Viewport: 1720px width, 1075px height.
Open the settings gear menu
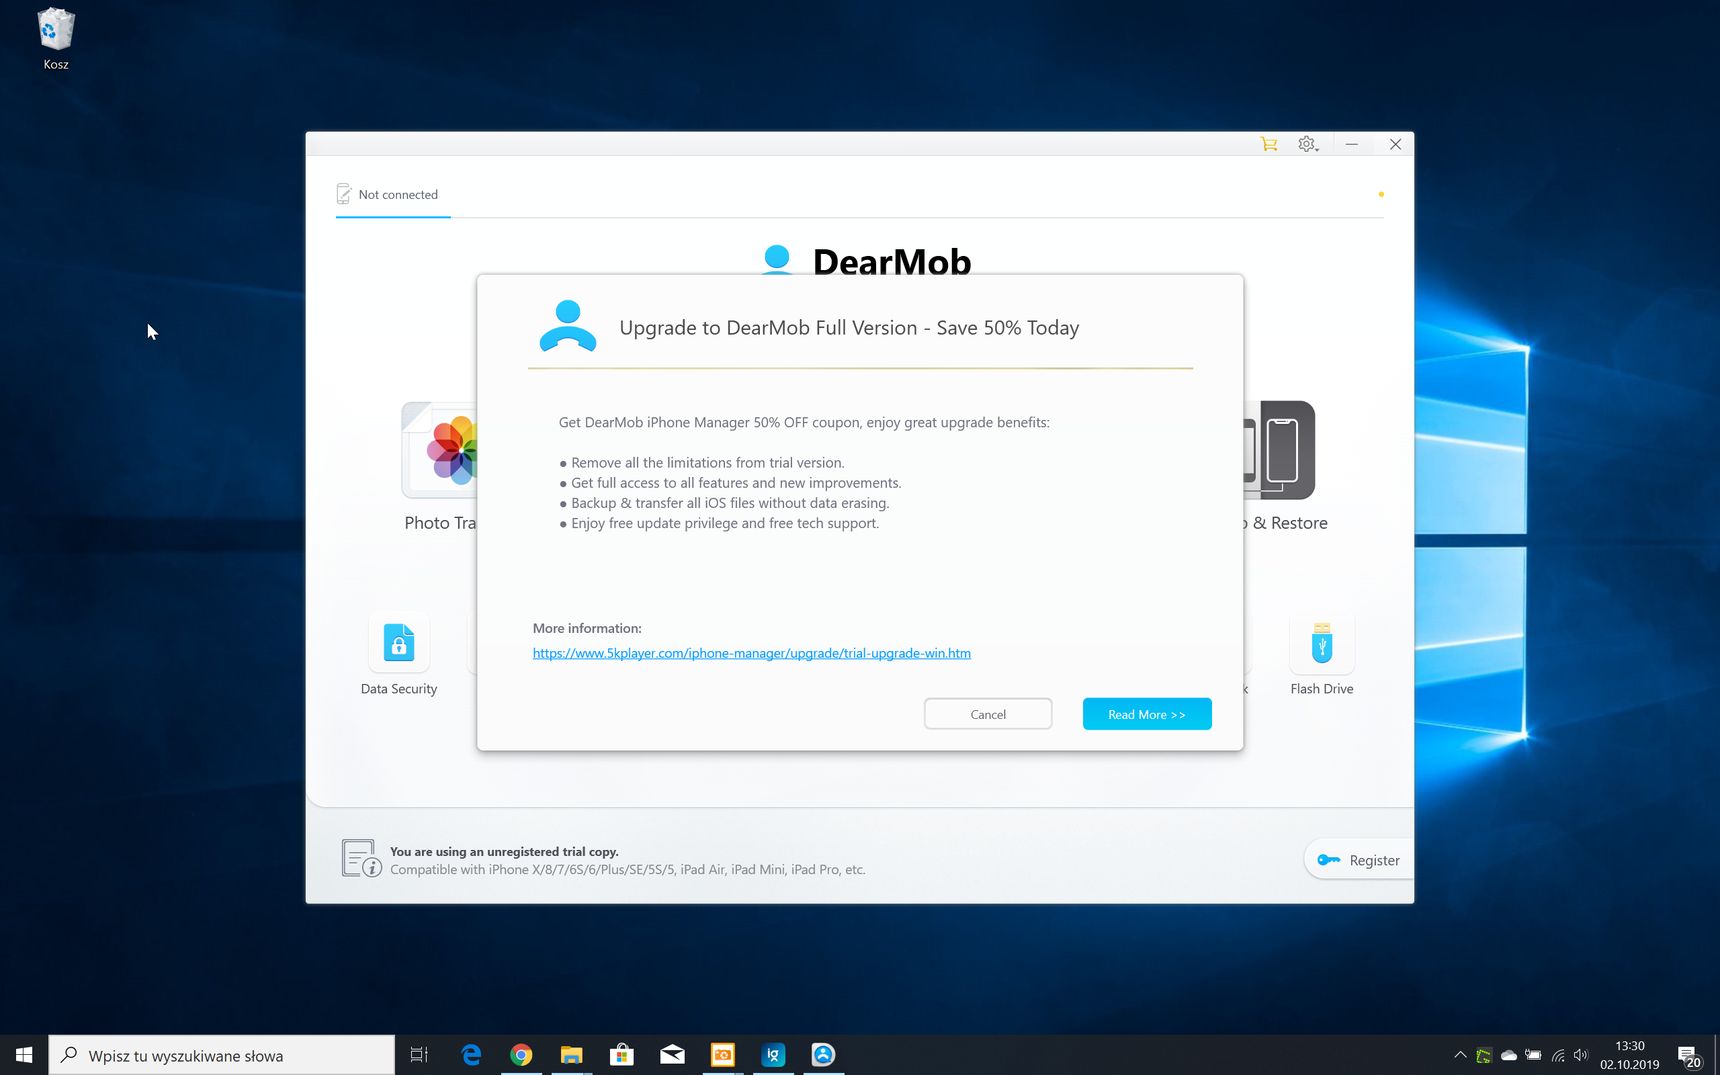click(x=1308, y=144)
